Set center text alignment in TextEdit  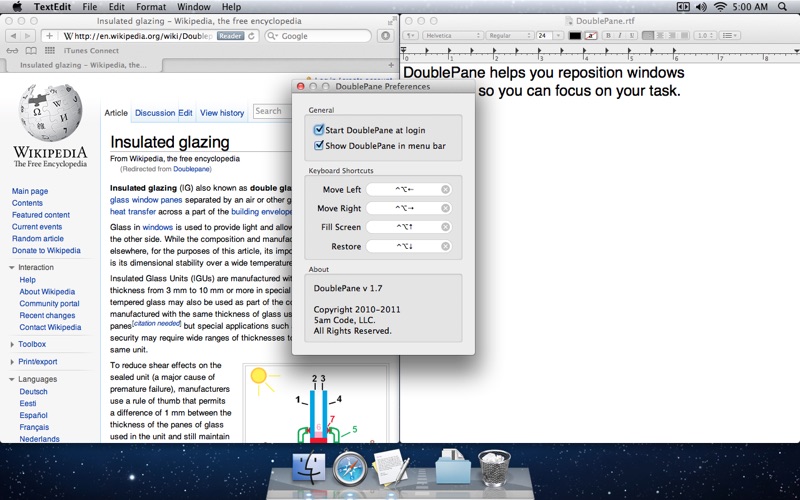tap(660, 35)
